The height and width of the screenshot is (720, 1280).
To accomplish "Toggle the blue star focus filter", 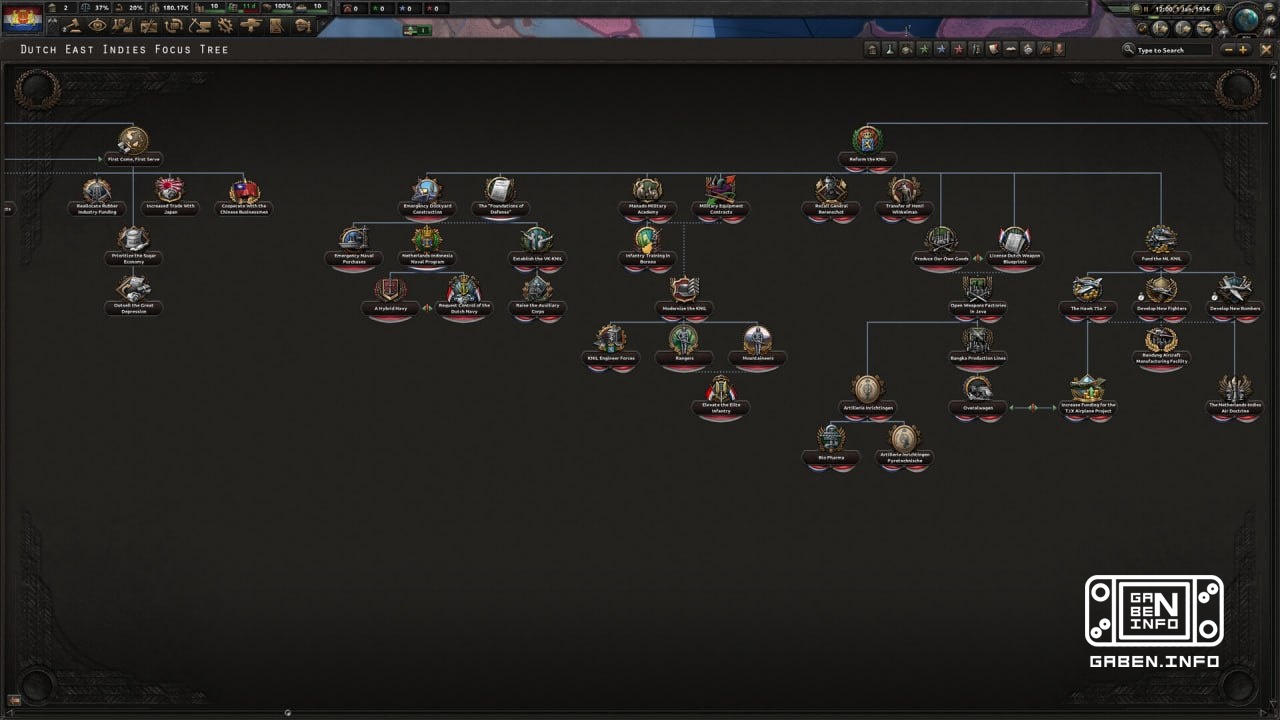I will tap(941, 49).
